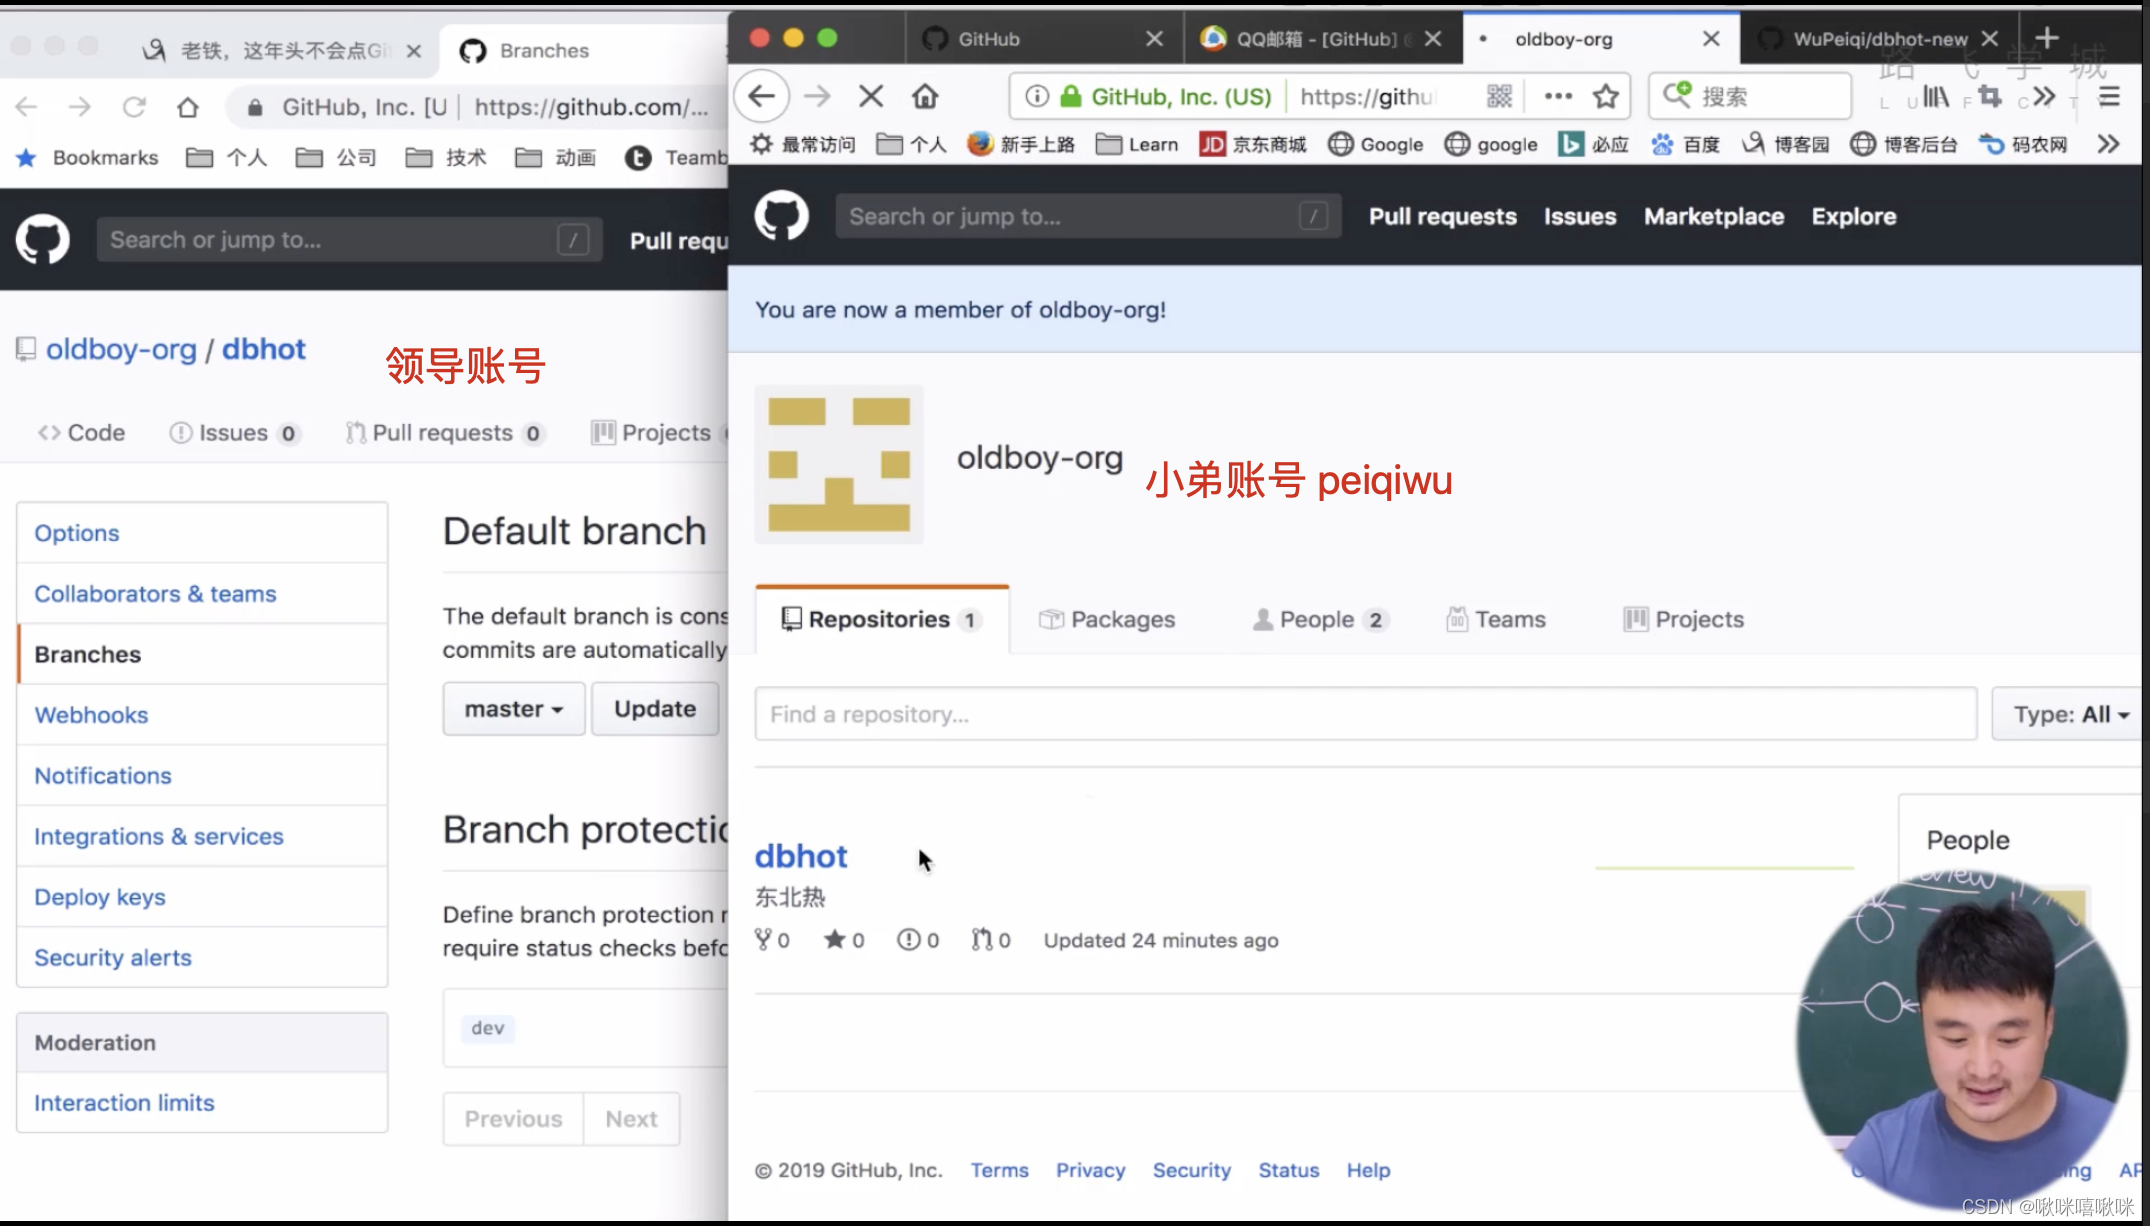This screenshot has height=1226, width=2150.
Task: Click Pull requests in Firefox GitHub header
Action: (x=1442, y=216)
